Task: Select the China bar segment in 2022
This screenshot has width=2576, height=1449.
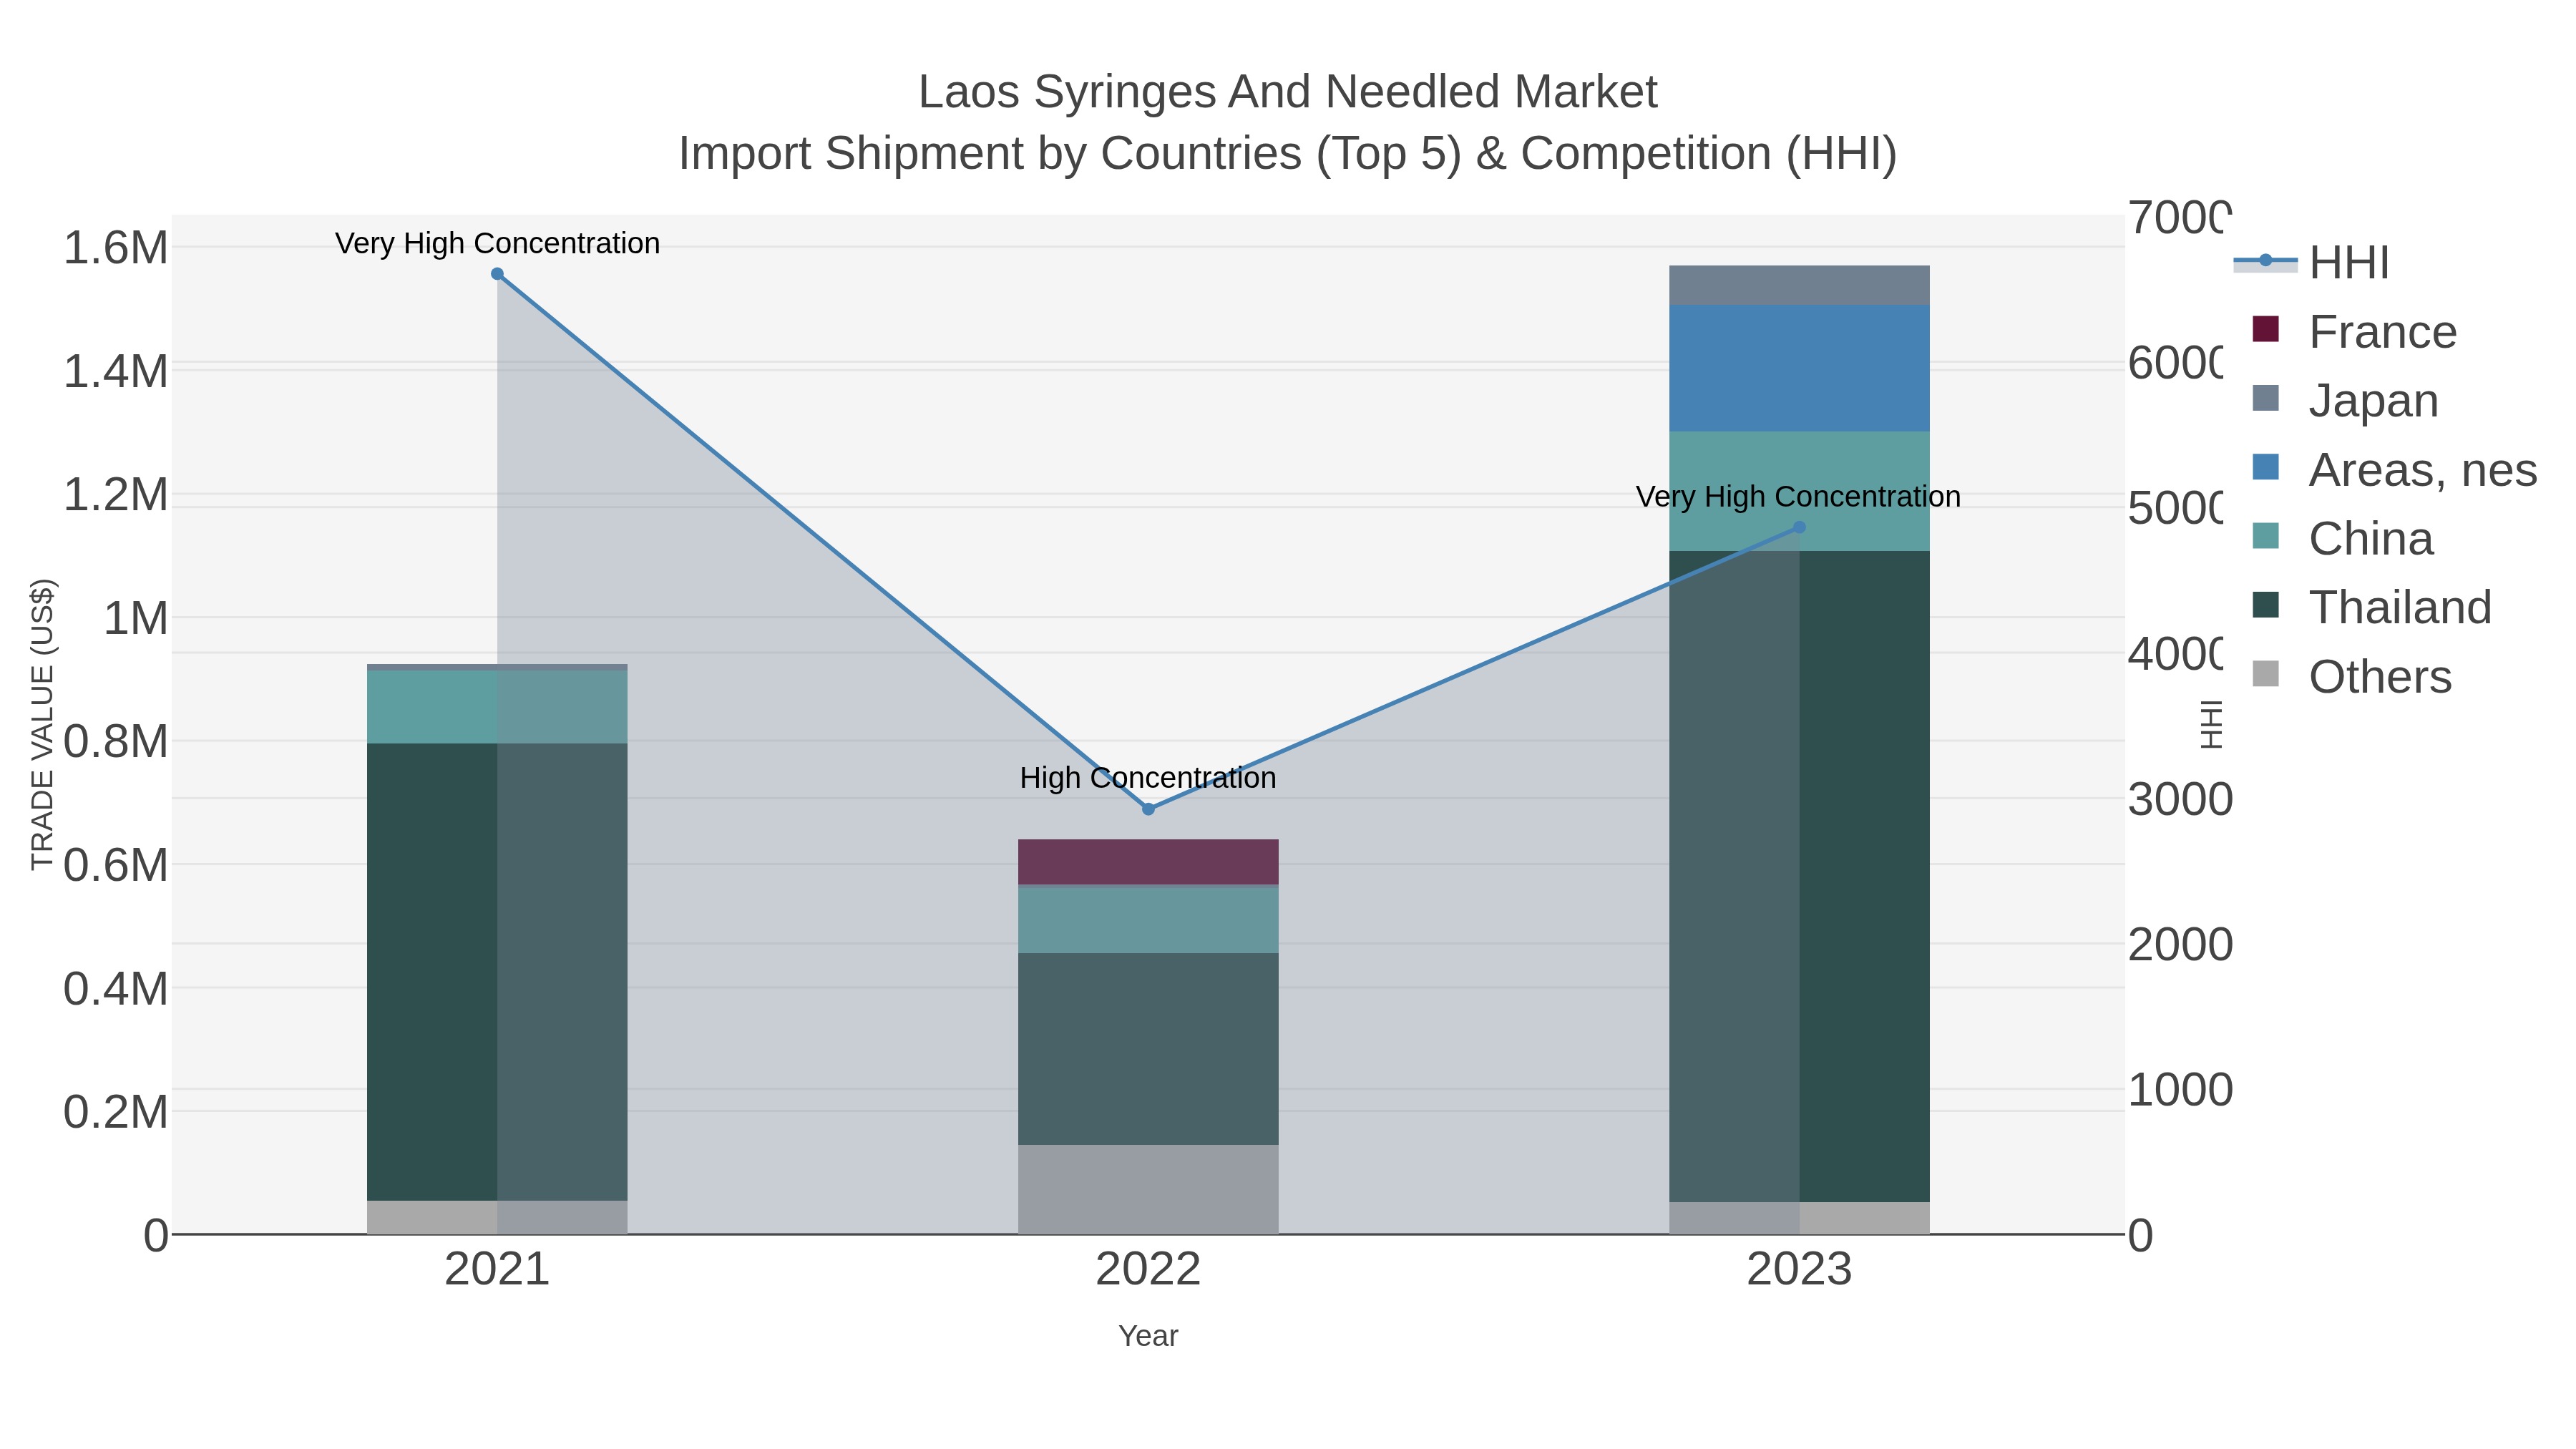Action: coord(1148,920)
